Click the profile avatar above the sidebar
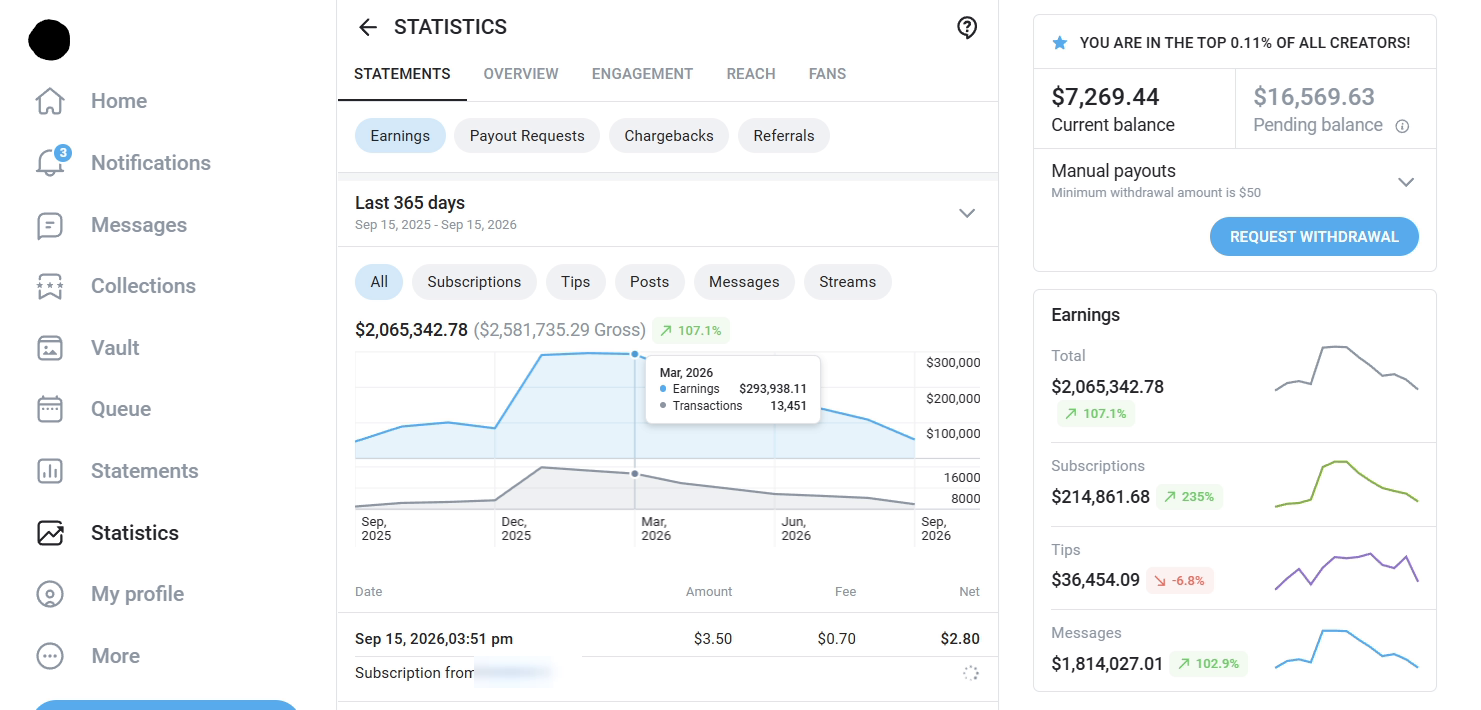 pos(50,40)
